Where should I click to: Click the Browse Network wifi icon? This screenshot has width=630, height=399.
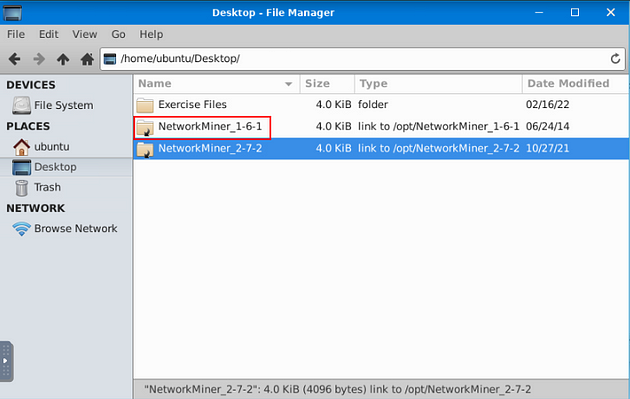coord(21,229)
